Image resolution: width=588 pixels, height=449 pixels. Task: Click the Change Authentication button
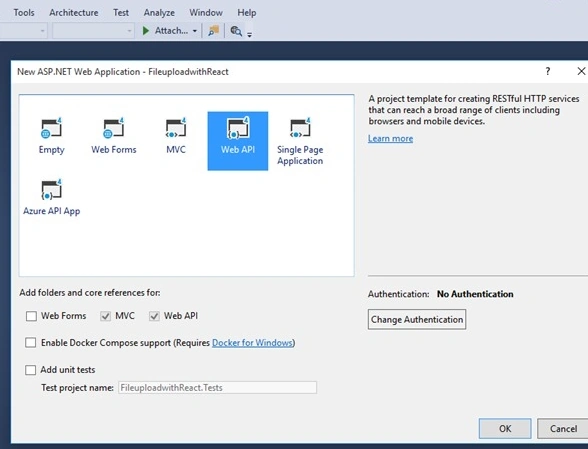click(x=417, y=320)
